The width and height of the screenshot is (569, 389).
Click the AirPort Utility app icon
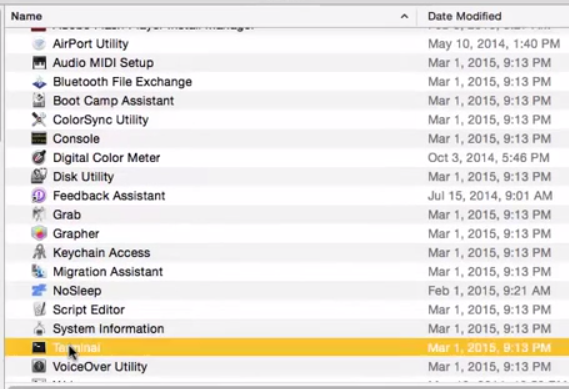pos(39,44)
